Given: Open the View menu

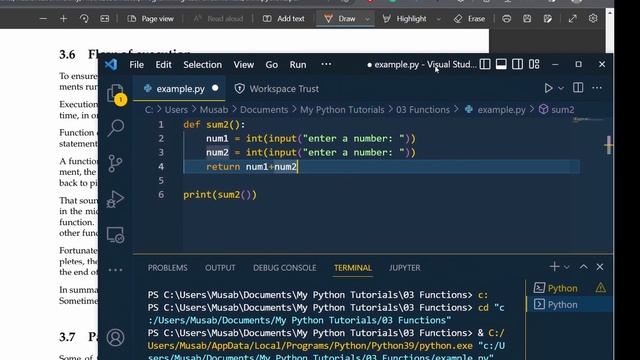Looking at the screenshot, I should [244, 64].
